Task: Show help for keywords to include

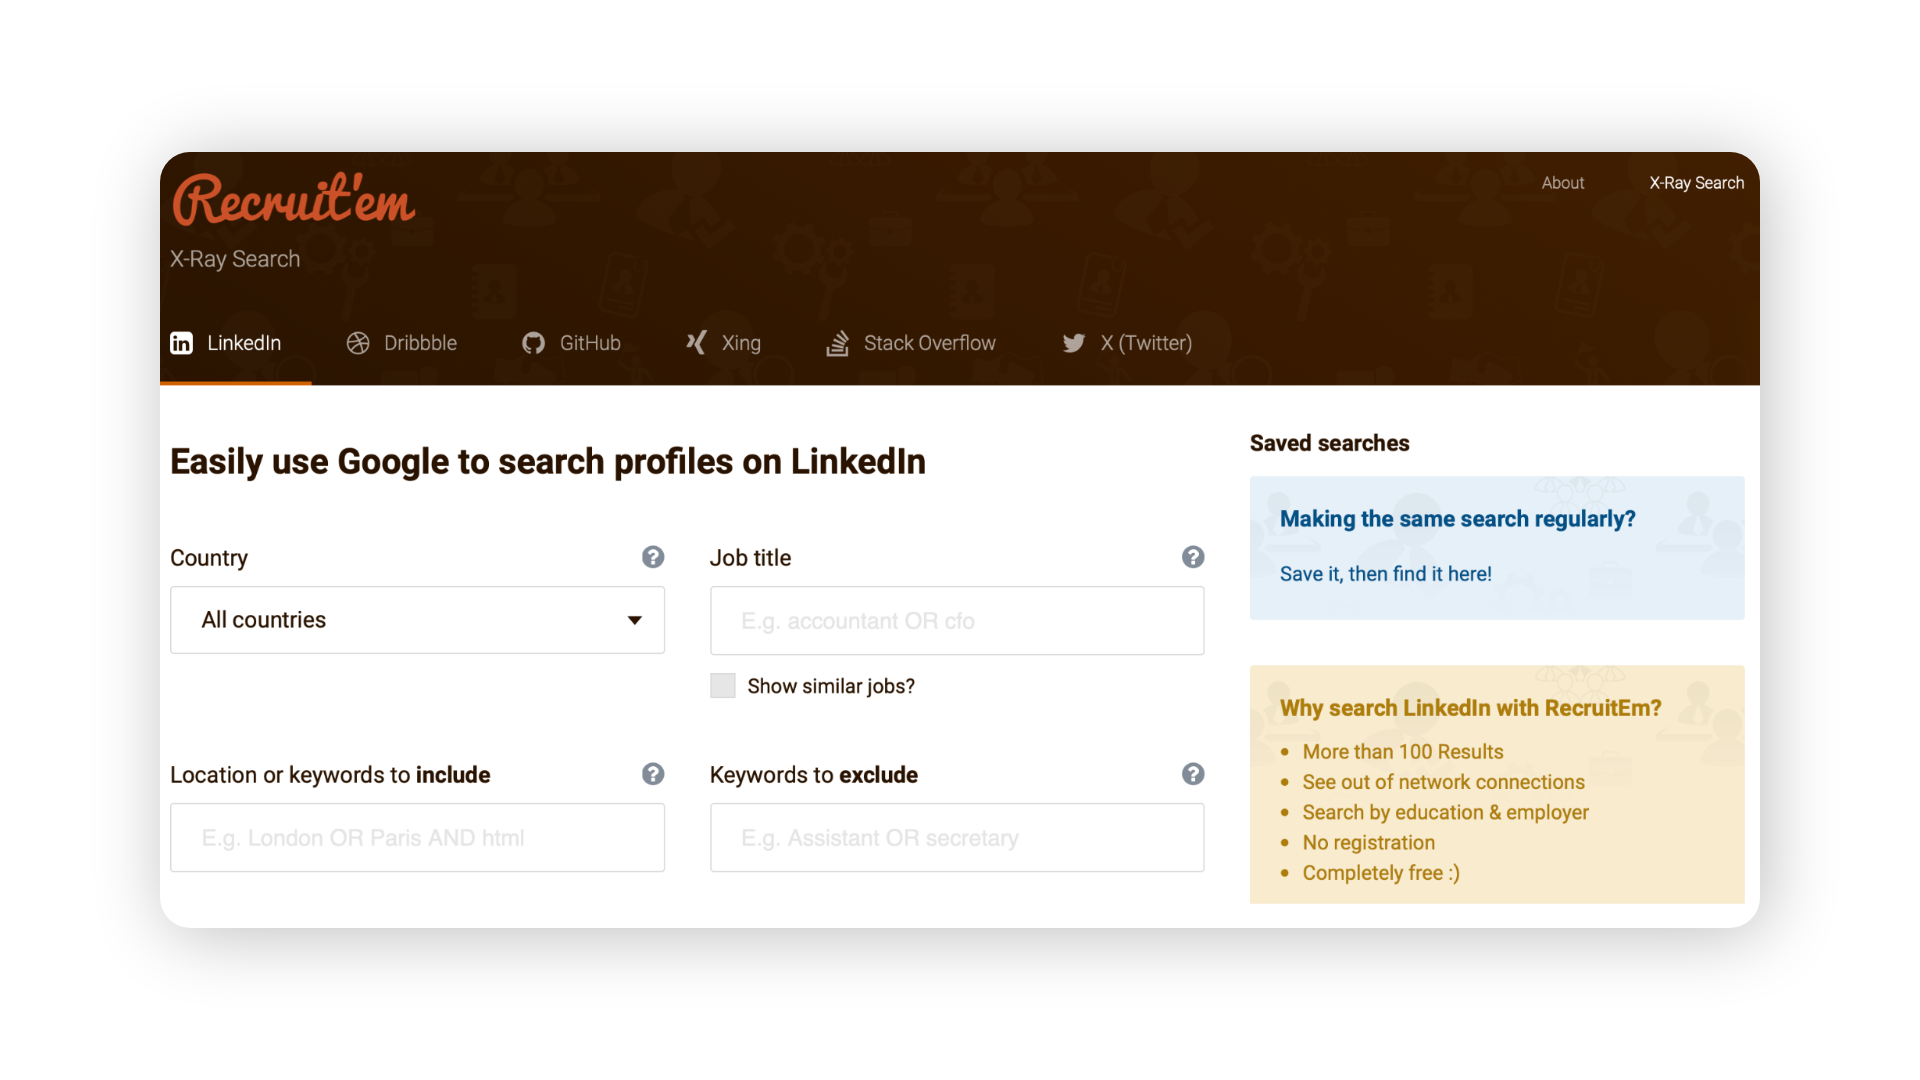Action: 653,774
